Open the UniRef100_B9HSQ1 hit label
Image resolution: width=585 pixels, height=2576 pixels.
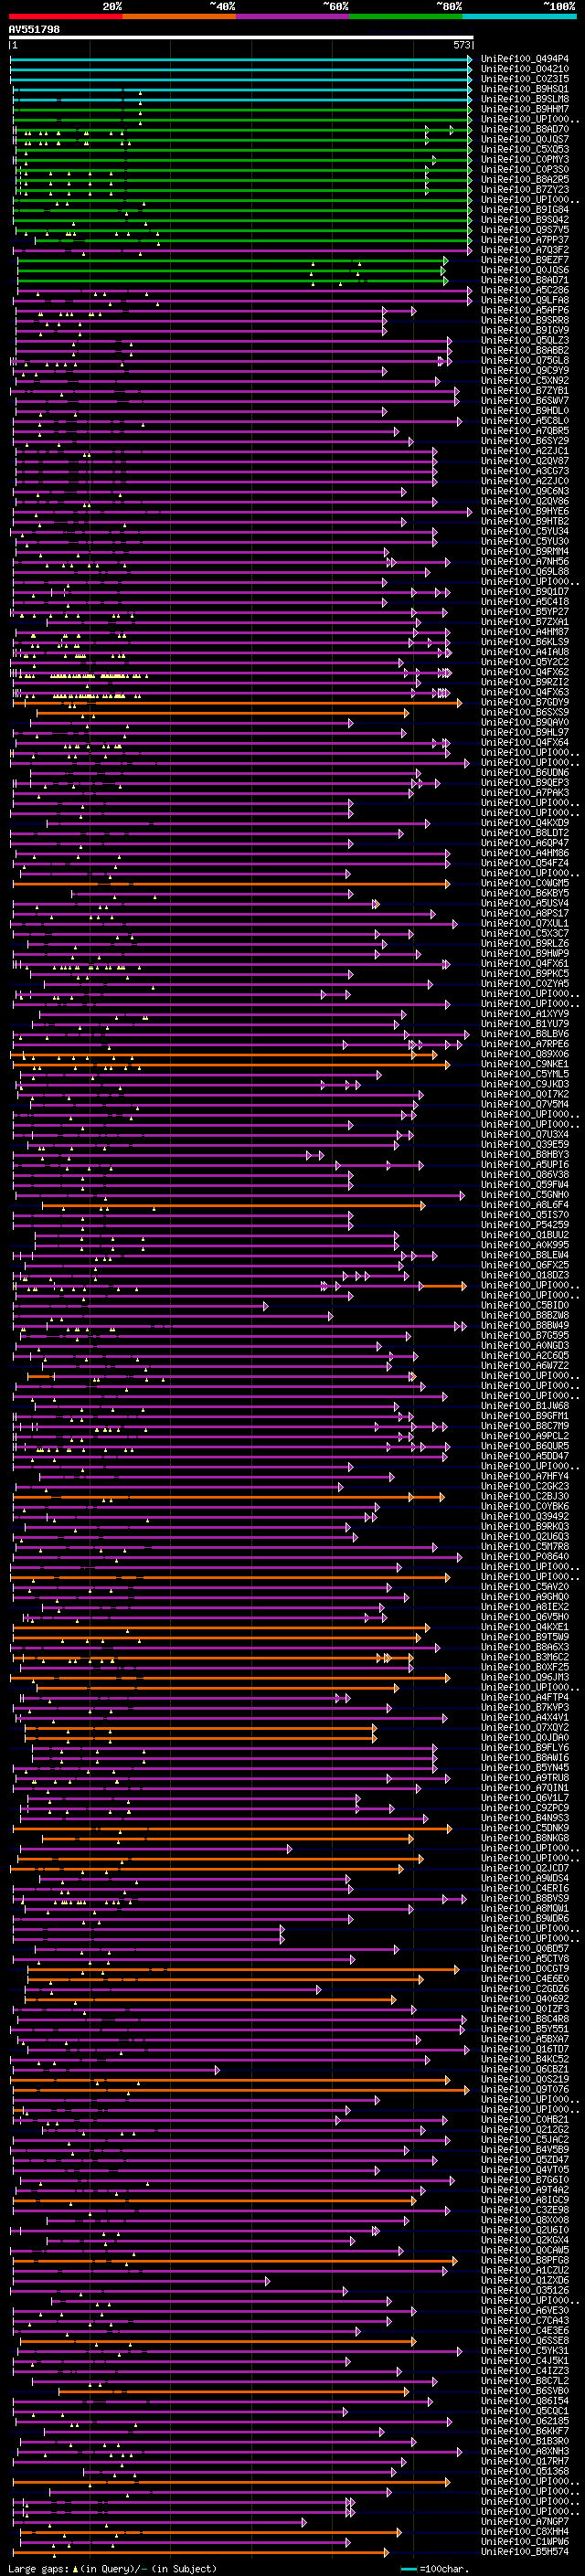(525, 89)
